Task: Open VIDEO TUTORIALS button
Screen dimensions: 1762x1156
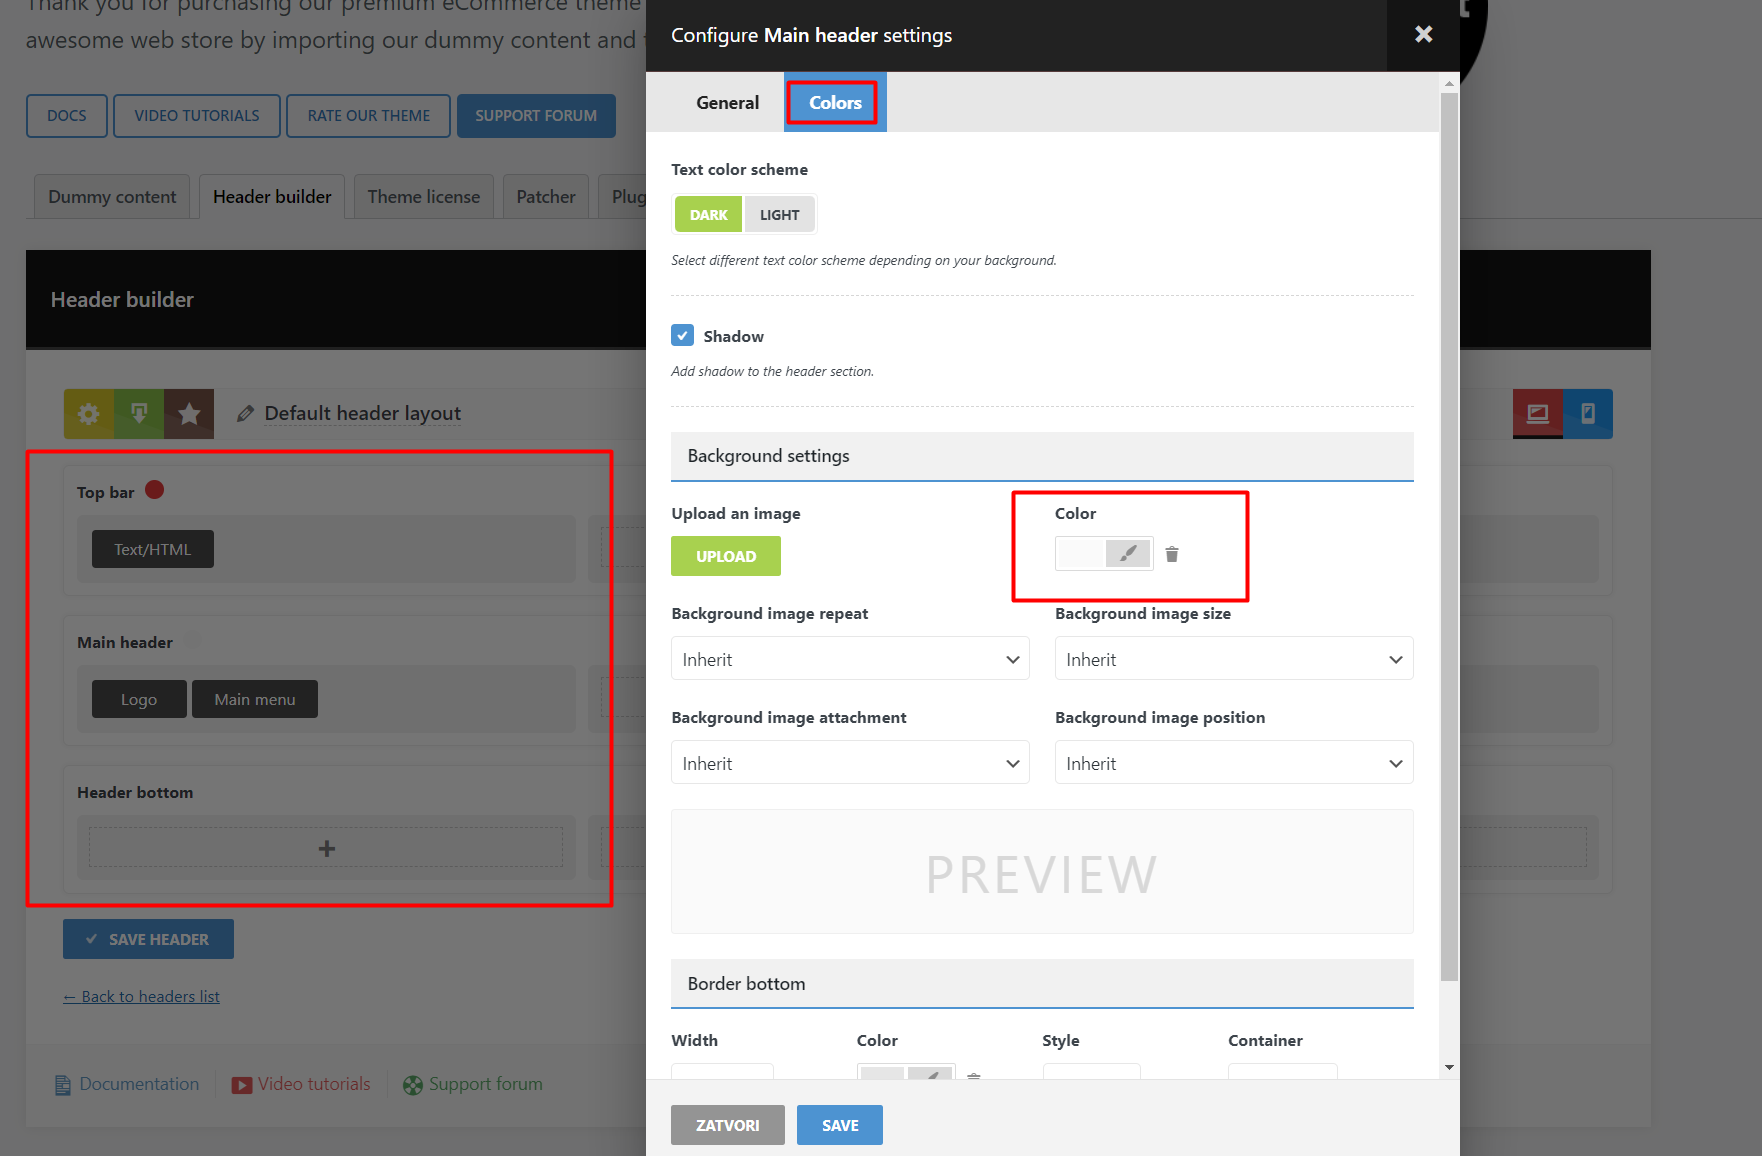Action: click(x=197, y=116)
